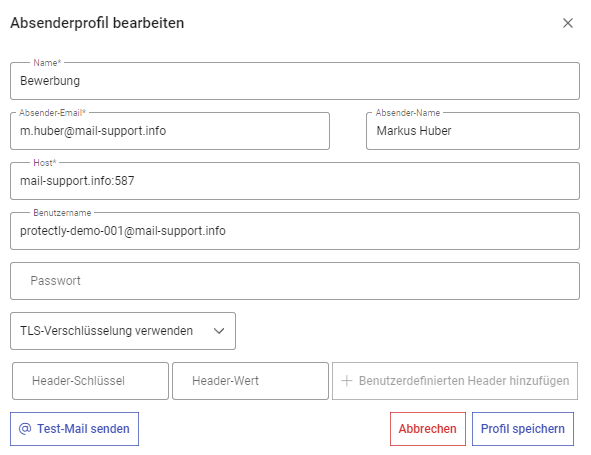Click the empty Passwort field

point(295,281)
